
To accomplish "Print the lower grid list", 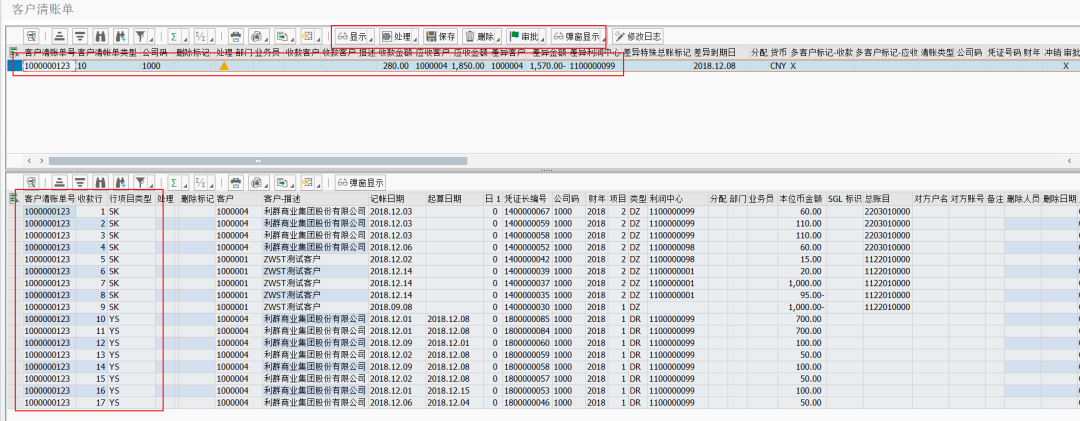I will click(x=236, y=183).
